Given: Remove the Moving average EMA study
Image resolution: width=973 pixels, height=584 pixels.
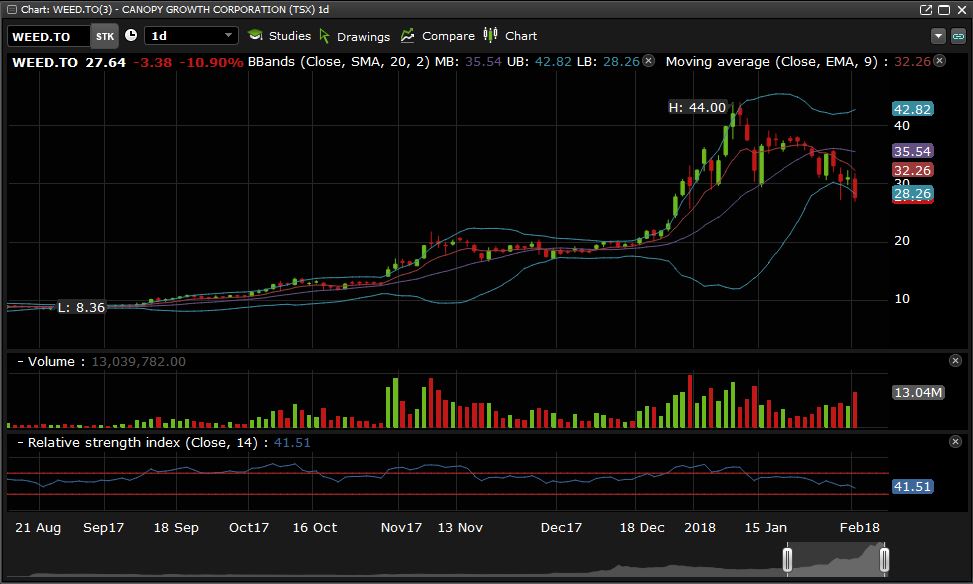Looking at the screenshot, I should click(939, 61).
